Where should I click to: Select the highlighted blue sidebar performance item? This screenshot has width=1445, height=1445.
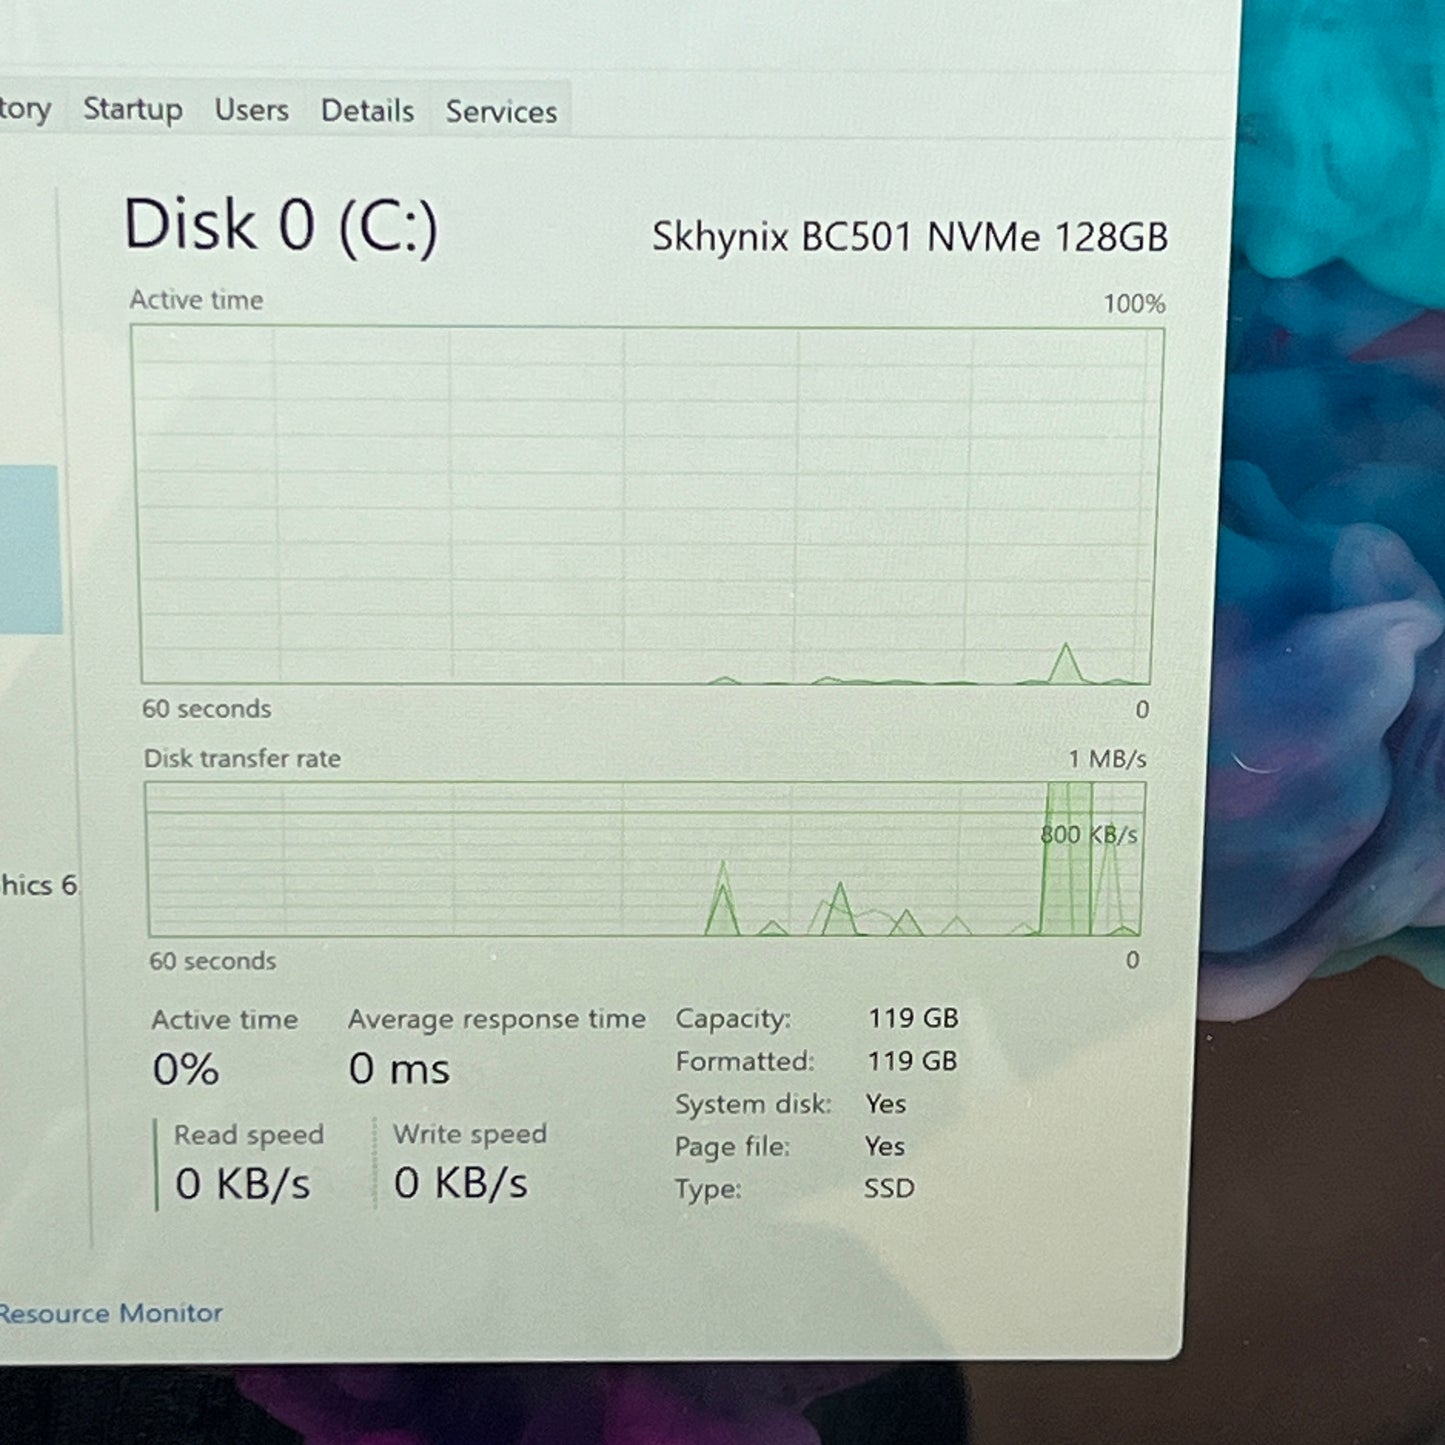[29, 549]
